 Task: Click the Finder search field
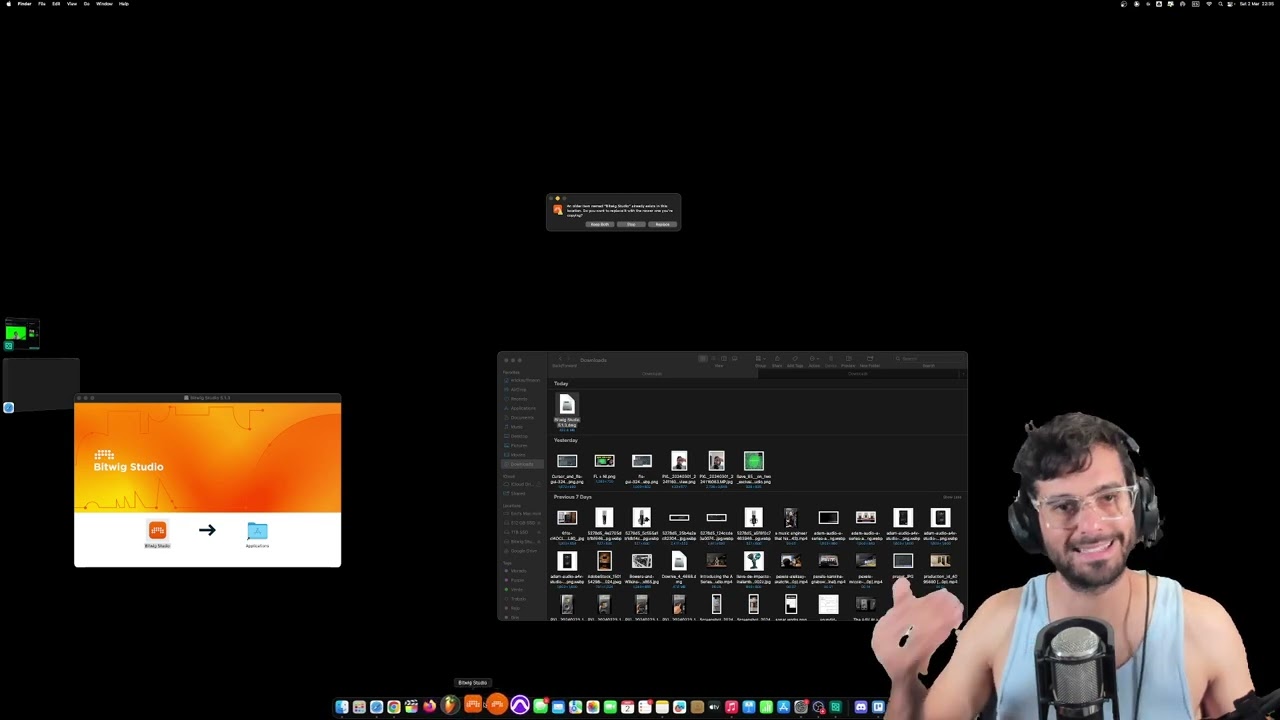[x=927, y=358]
